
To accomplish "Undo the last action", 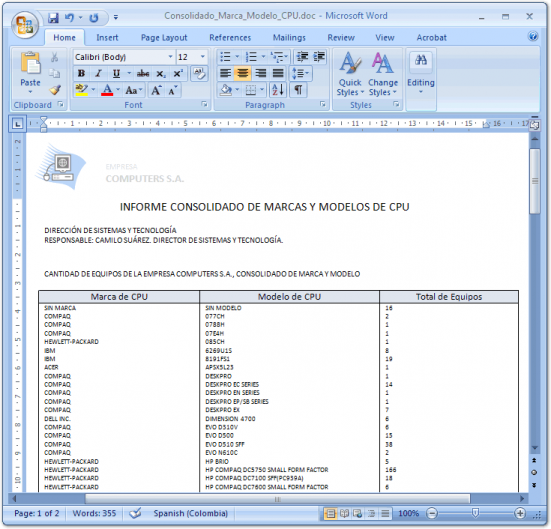I will click(x=70, y=18).
